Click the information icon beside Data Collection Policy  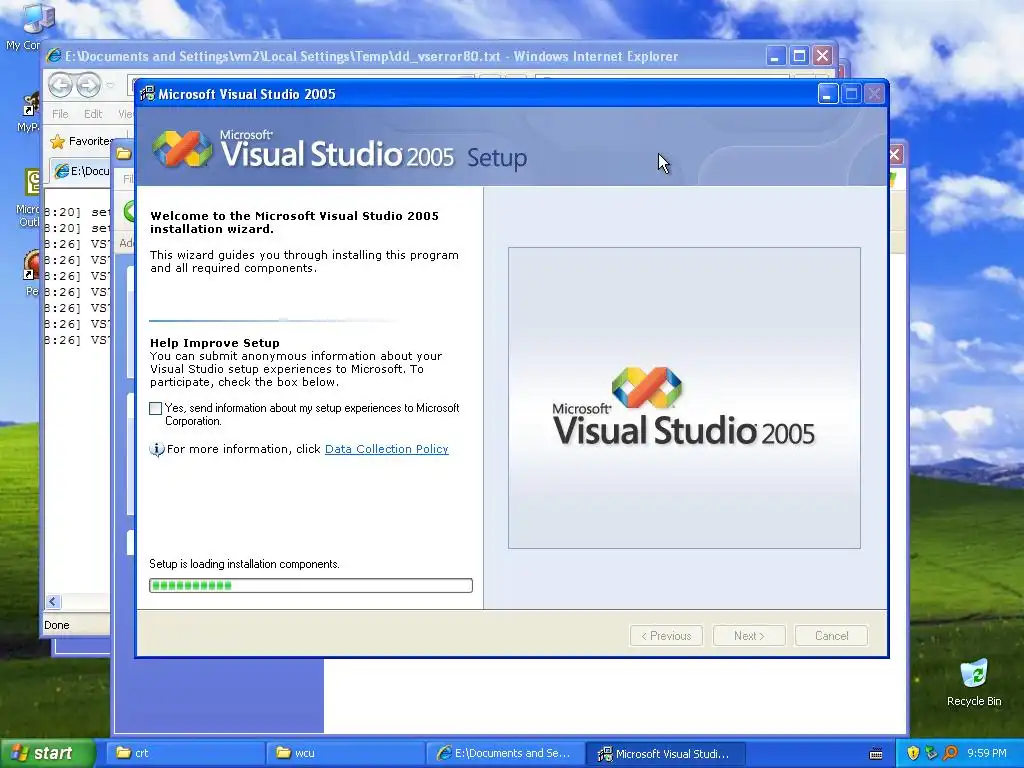157,449
